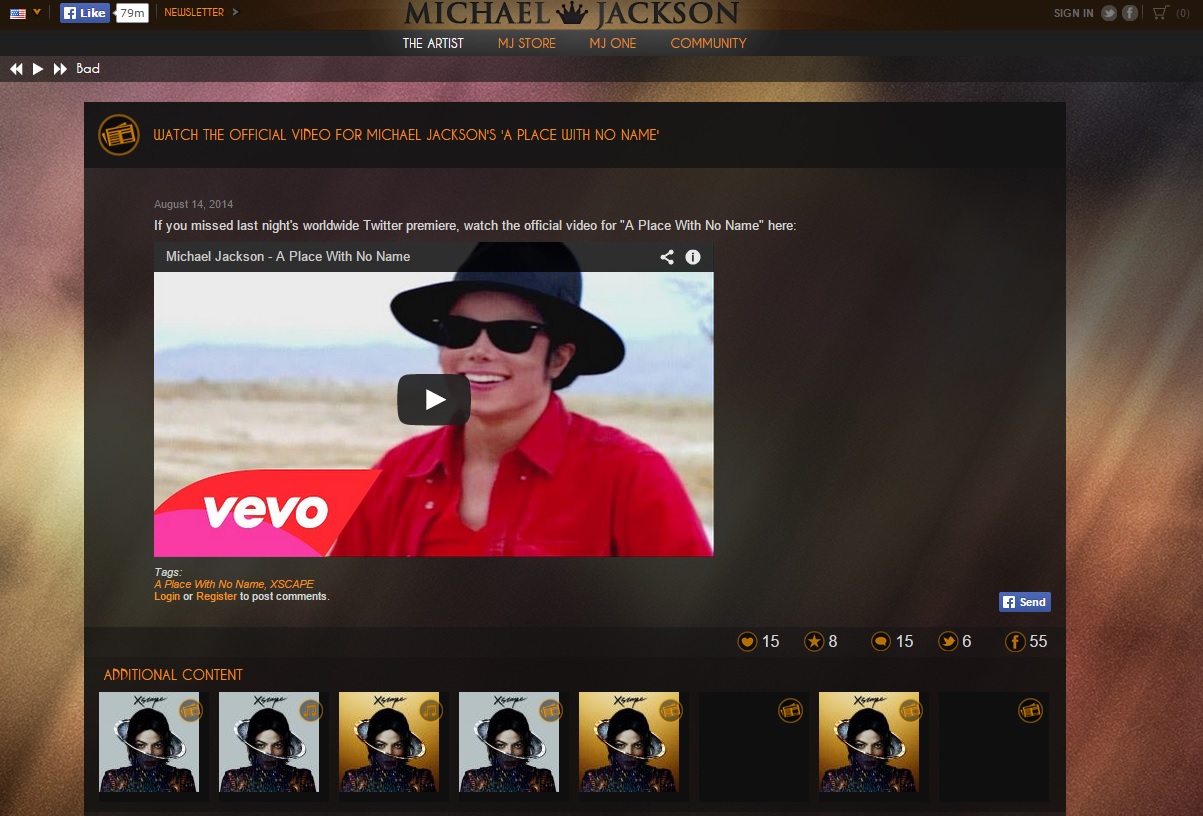Open the 'A Place With No Name' tag

pyautogui.click(x=209, y=584)
